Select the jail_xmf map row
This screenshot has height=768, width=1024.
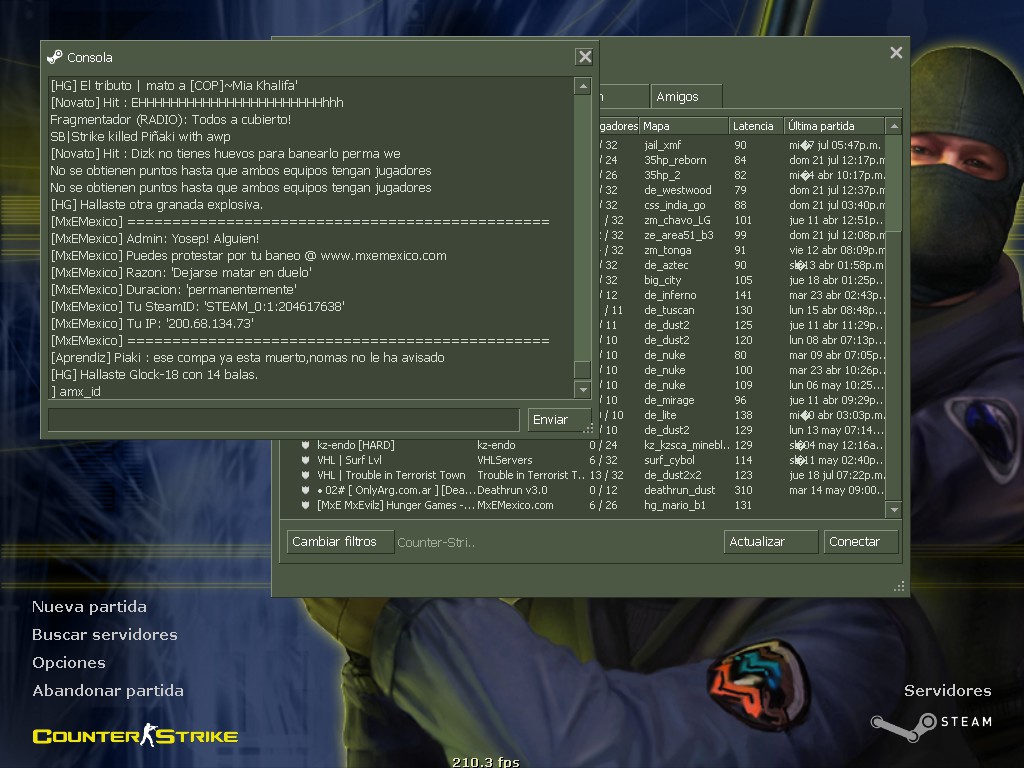coord(742,145)
